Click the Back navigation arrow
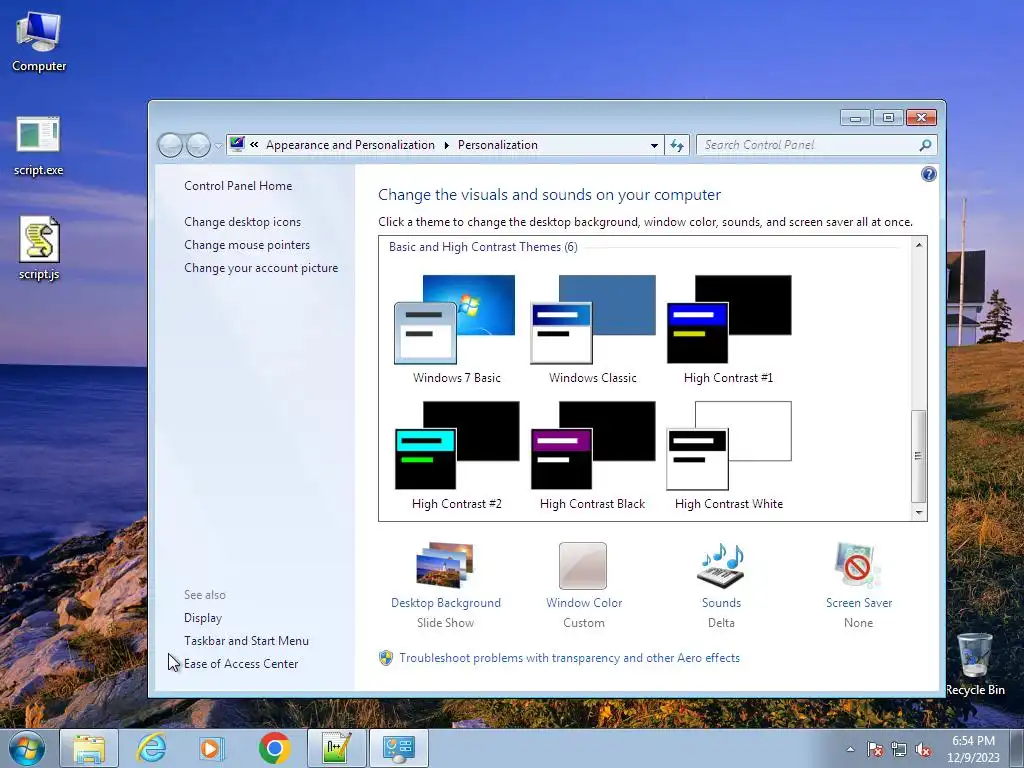Screen dimensions: 1024x768 [x=170, y=145]
